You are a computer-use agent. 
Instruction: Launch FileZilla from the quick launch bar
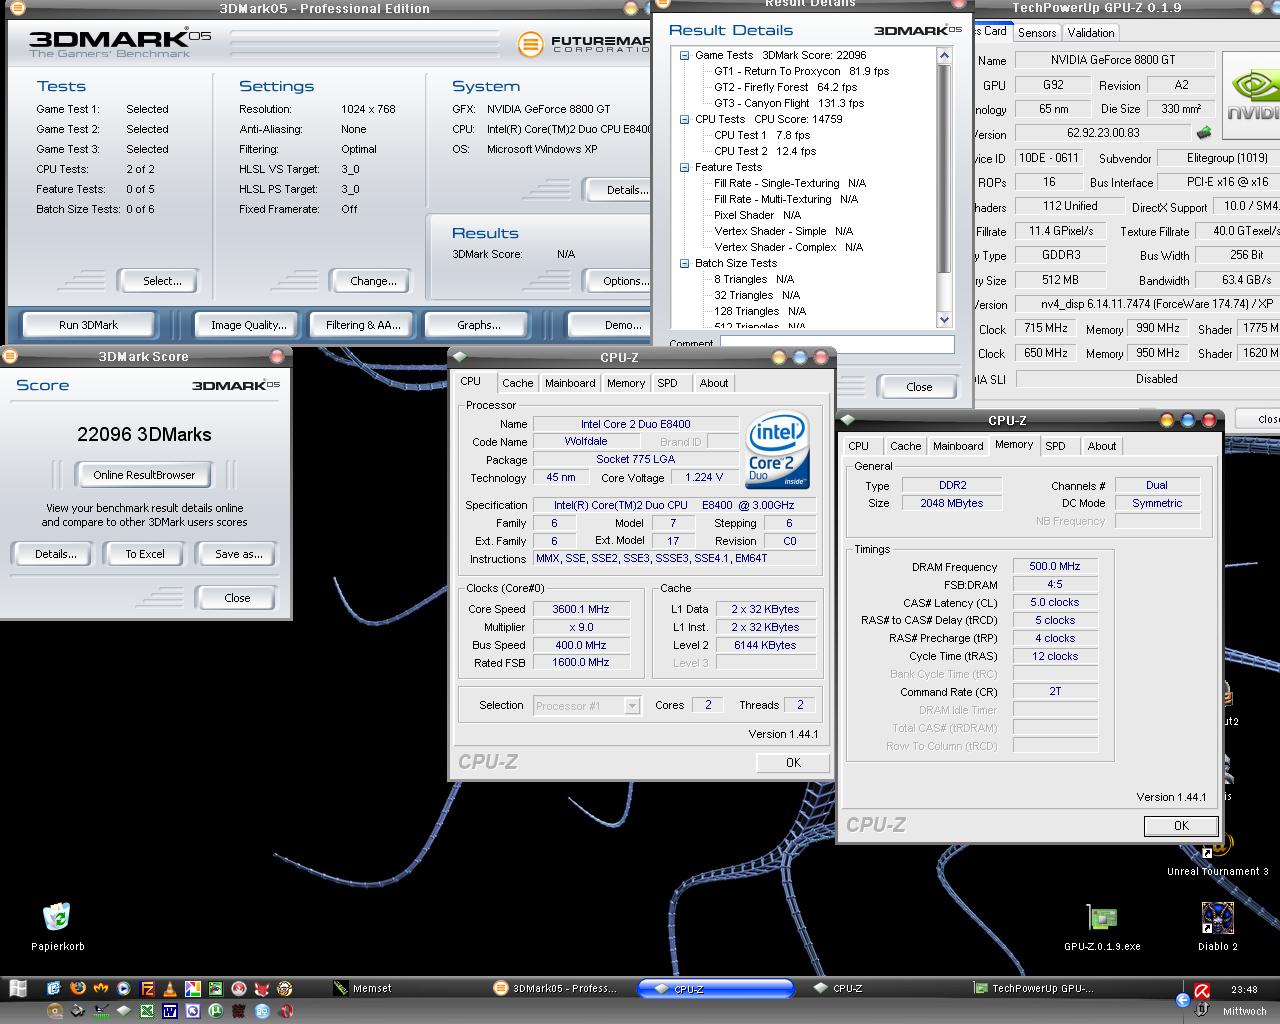147,988
